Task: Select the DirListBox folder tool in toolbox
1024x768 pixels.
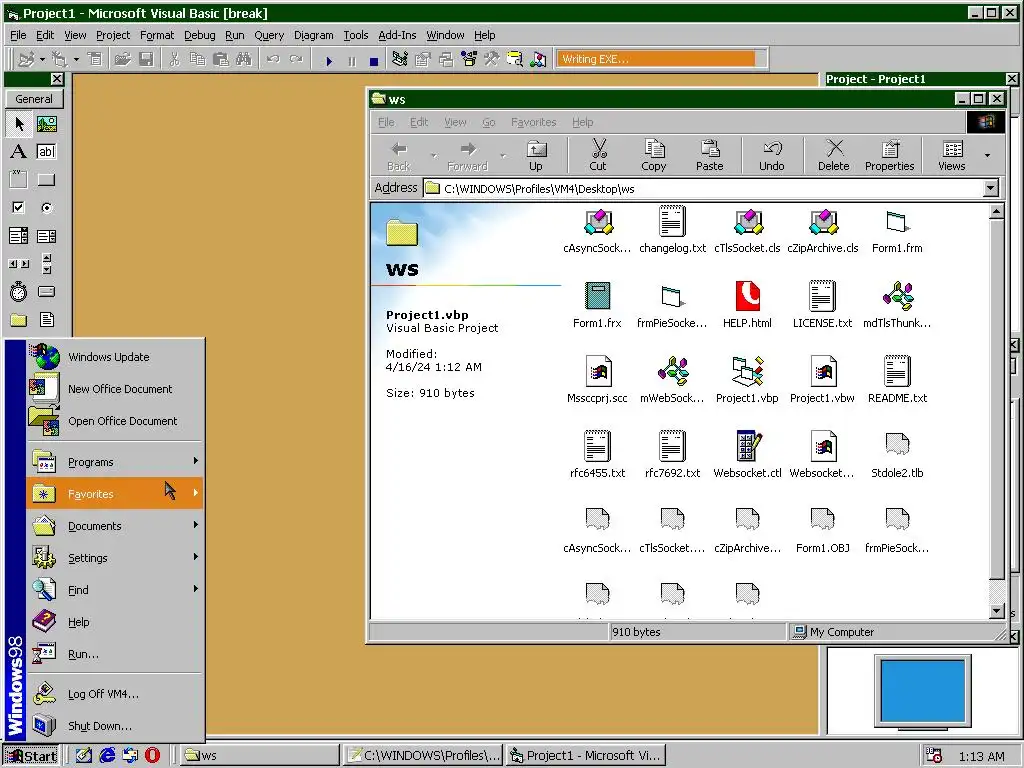Action: pos(19,319)
